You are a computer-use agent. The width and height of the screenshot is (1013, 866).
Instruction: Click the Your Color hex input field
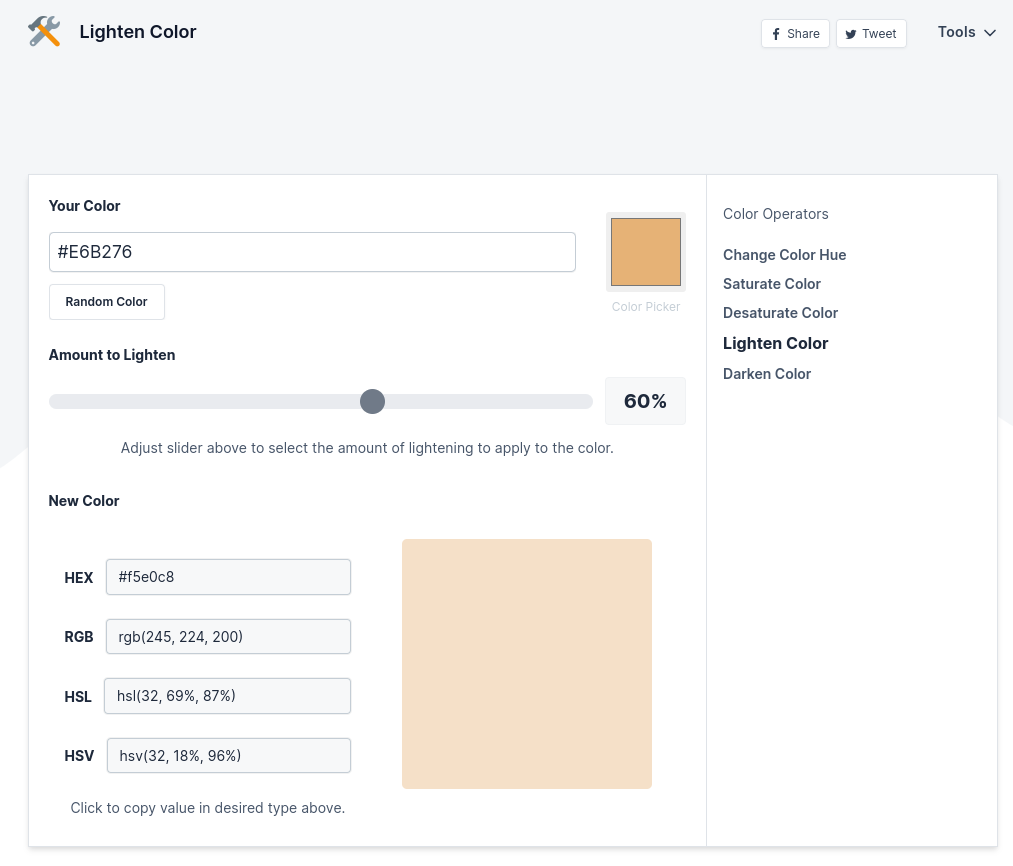pyautogui.click(x=312, y=252)
